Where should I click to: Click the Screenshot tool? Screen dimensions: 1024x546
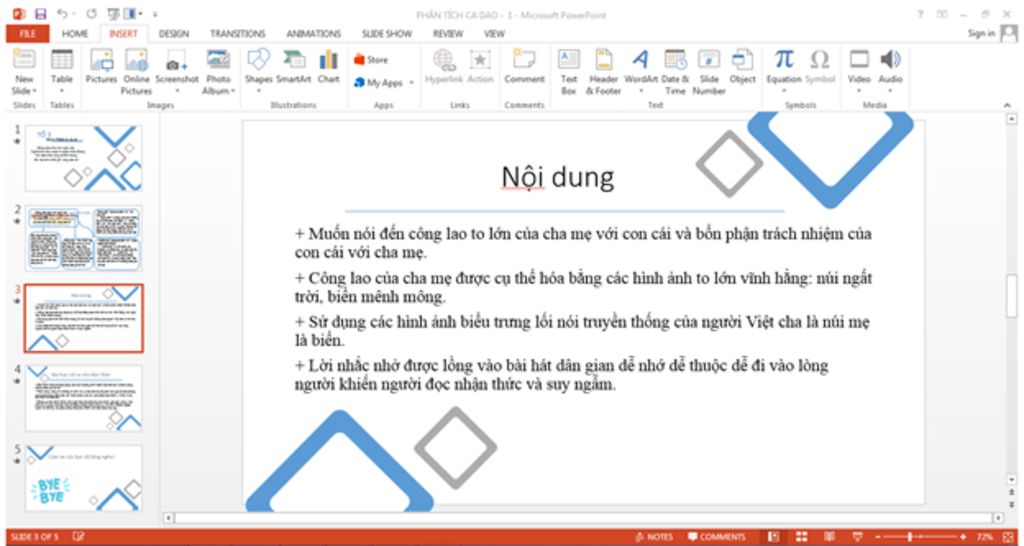[176, 72]
